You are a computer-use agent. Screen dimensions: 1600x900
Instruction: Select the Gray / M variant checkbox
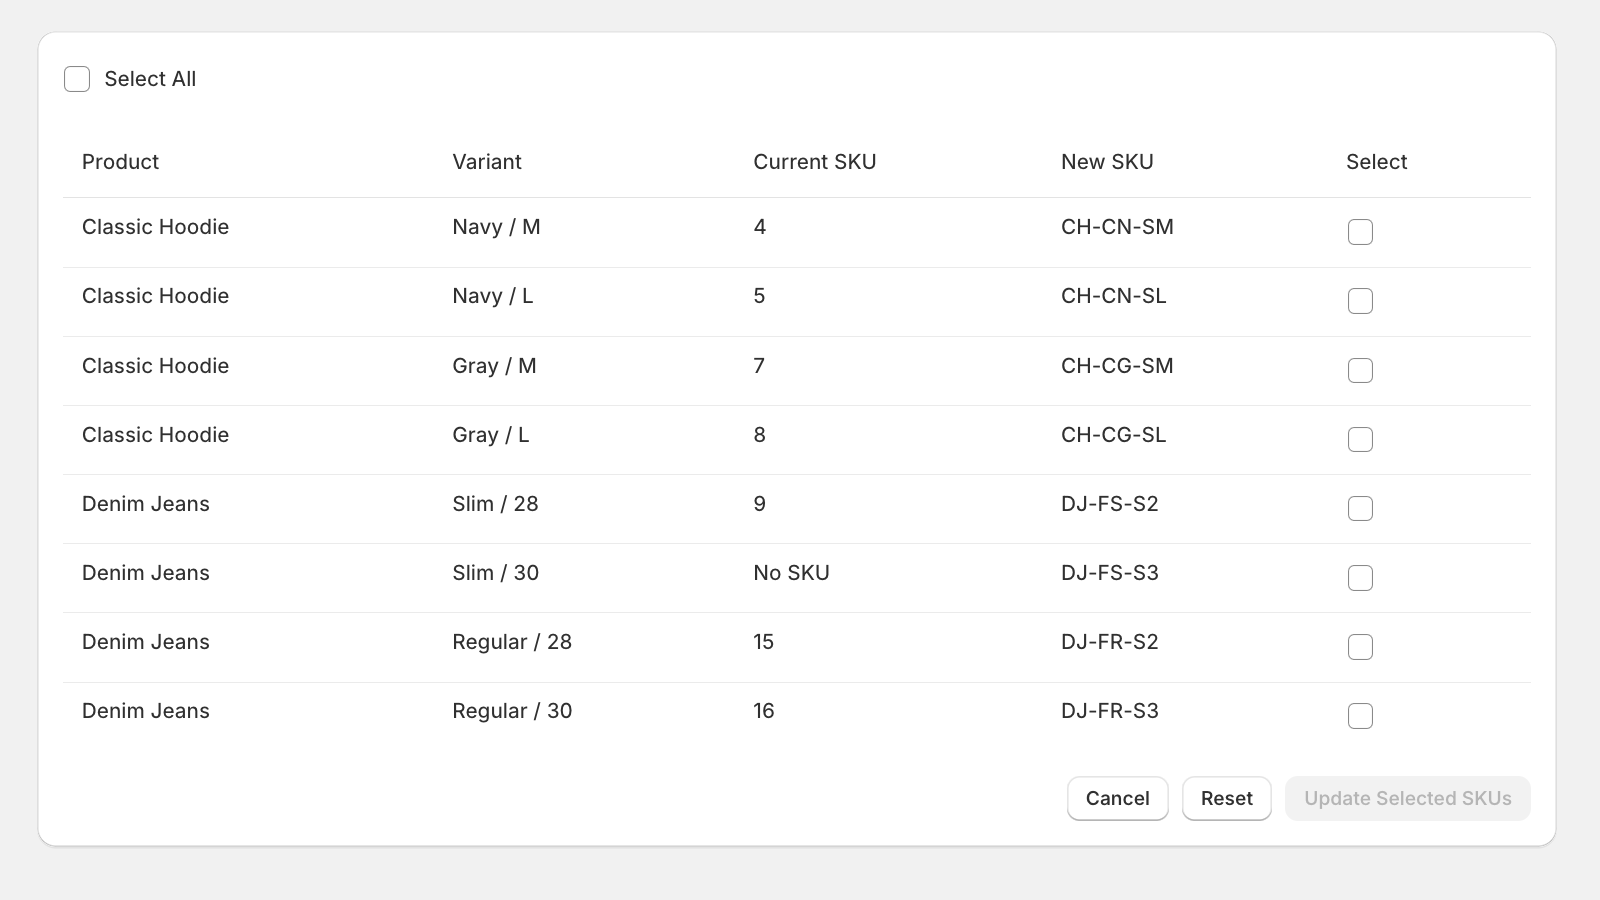click(x=1360, y=370)
